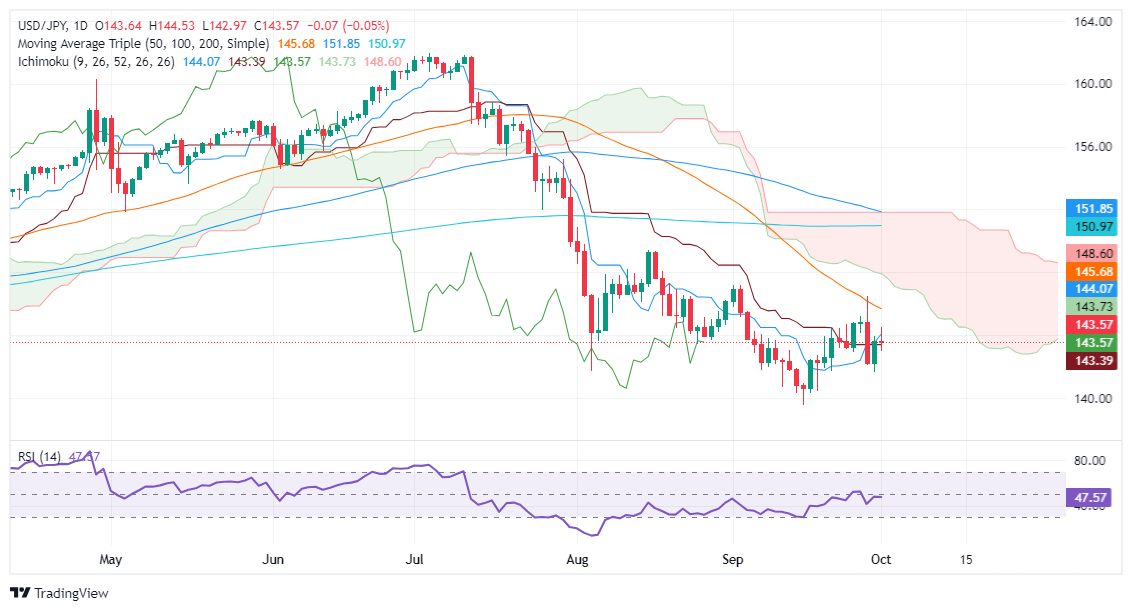This screenshot has width=1132, height=611.
Task: Click the dark red 143.39 price label
Action: pos(1092,360)
